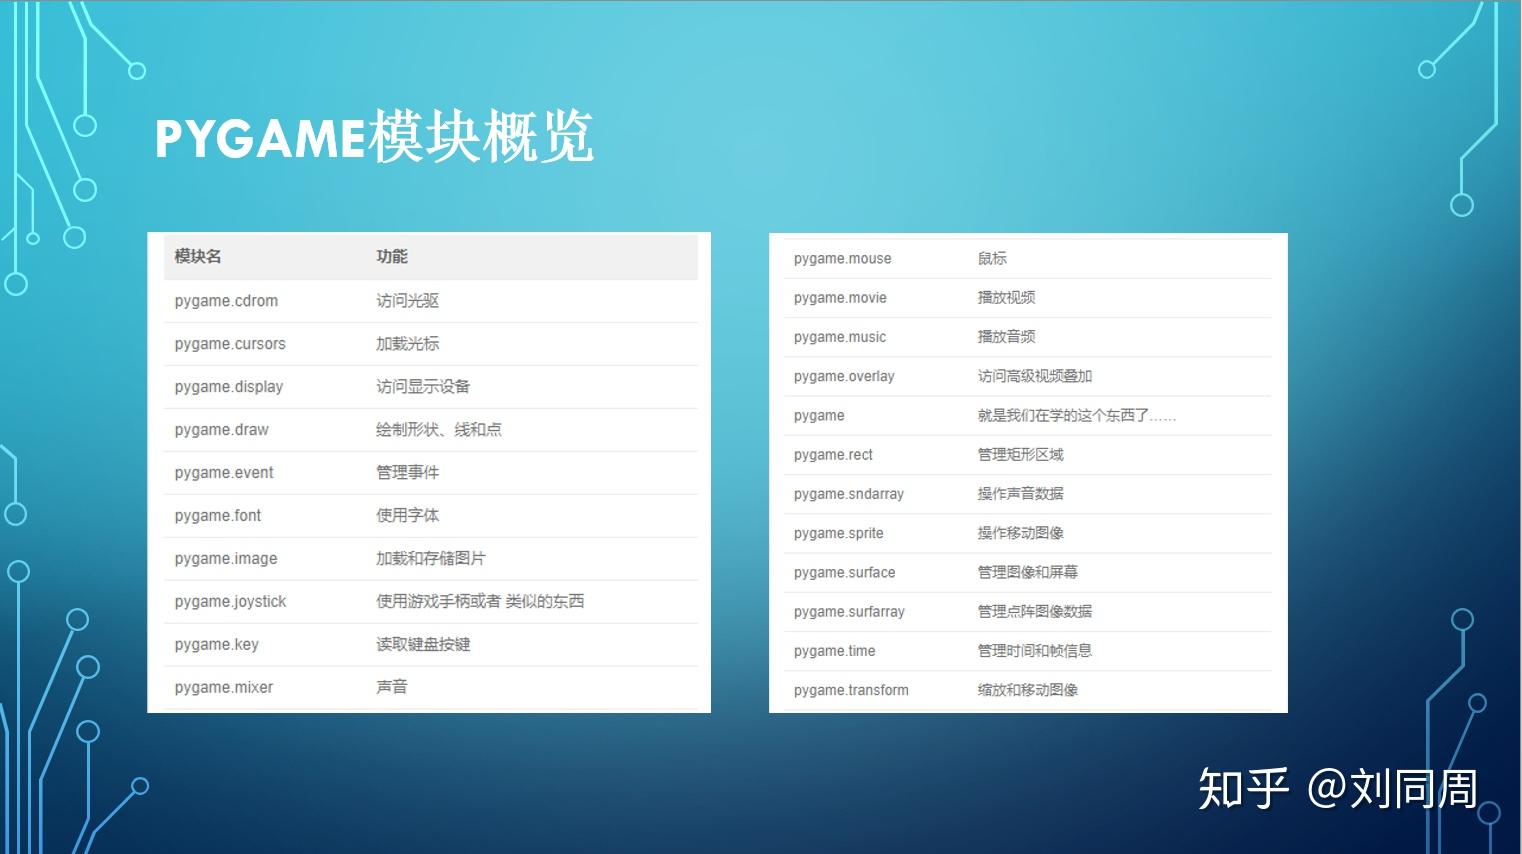
Task: Click the pygame.mixer entry
Action: coord(222,687)
